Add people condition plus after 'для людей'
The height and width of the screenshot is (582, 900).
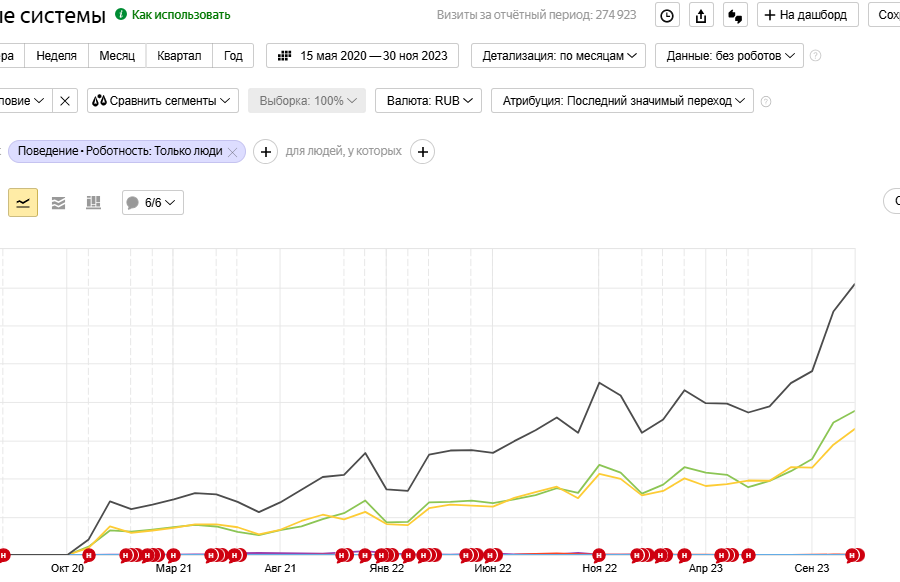422,152
